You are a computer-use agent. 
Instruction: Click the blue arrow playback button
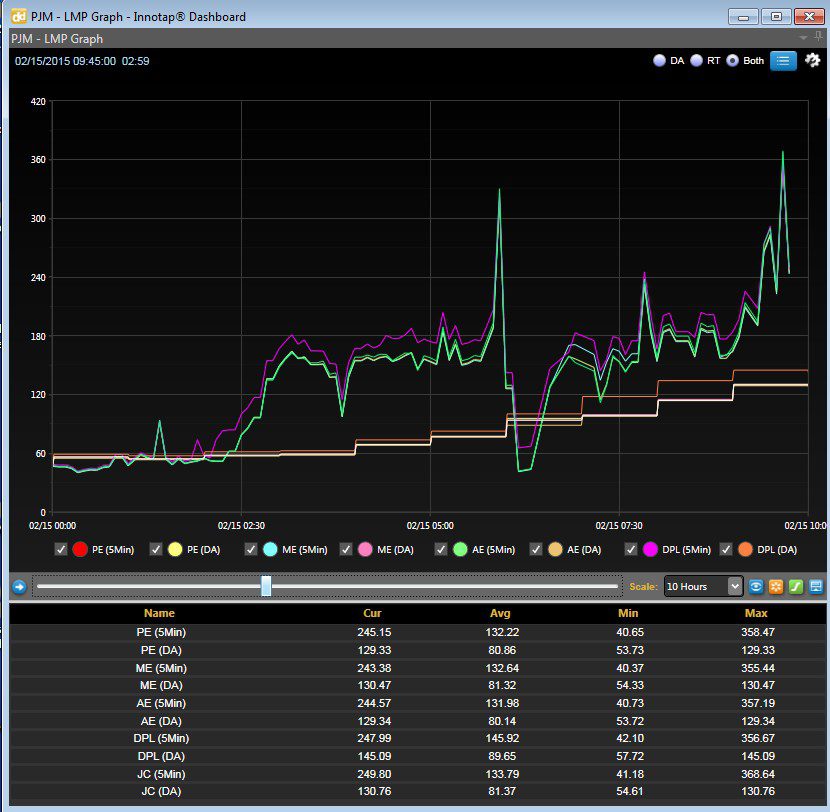(x=20, y=587)
